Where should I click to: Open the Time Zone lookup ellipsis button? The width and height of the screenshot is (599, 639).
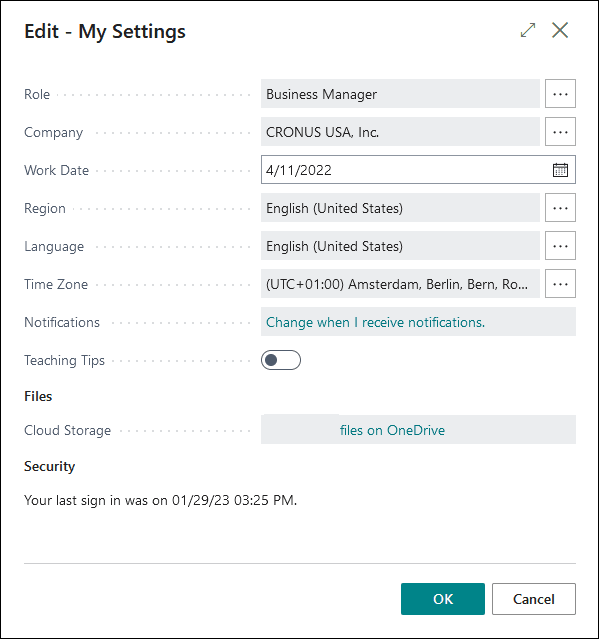560,284
